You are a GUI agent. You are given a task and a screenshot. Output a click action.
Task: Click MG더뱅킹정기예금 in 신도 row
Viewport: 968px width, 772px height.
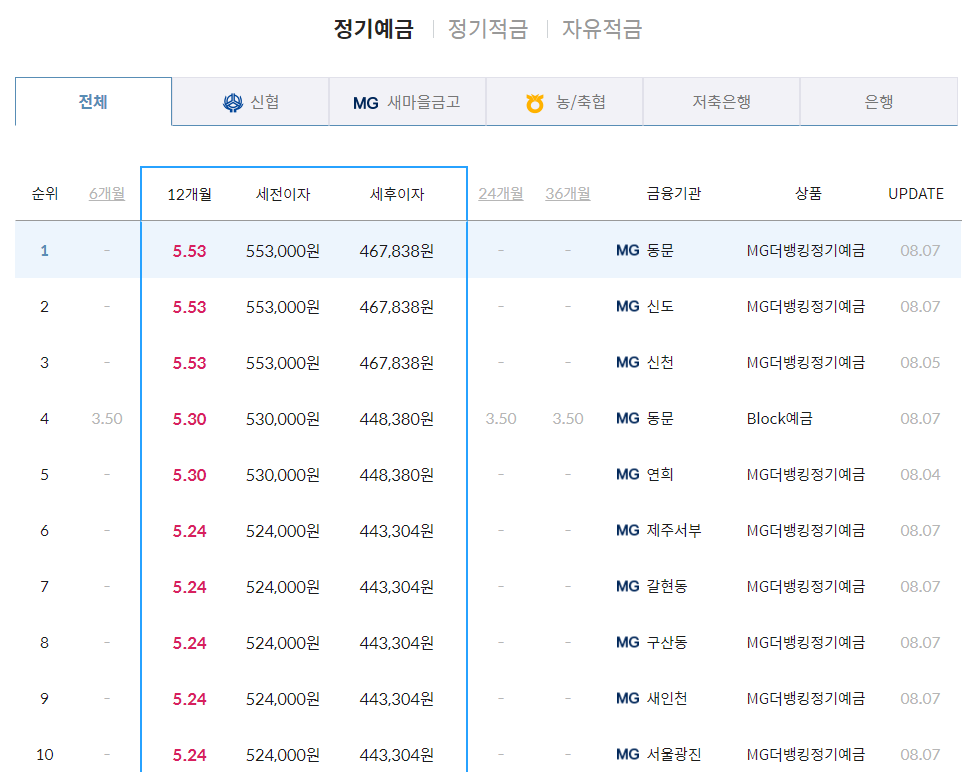(806, 307)
